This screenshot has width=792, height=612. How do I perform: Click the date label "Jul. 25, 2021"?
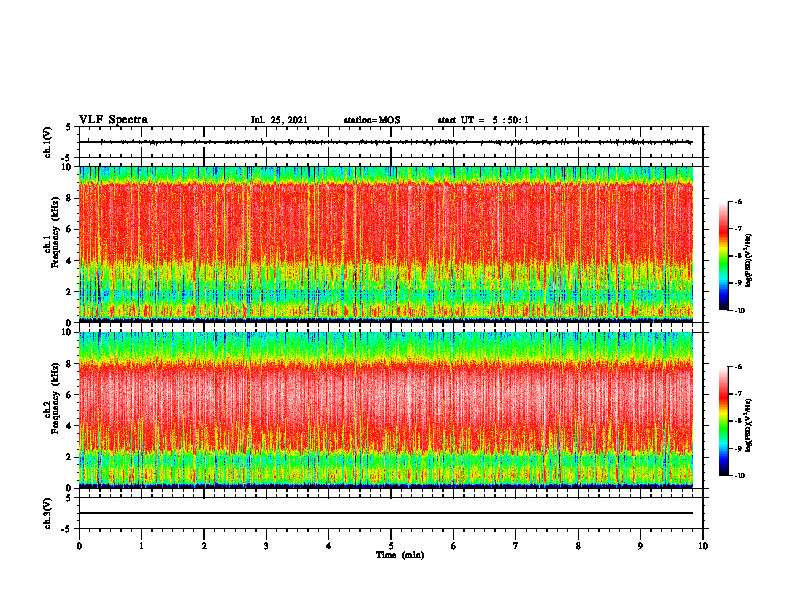(279, 120)
